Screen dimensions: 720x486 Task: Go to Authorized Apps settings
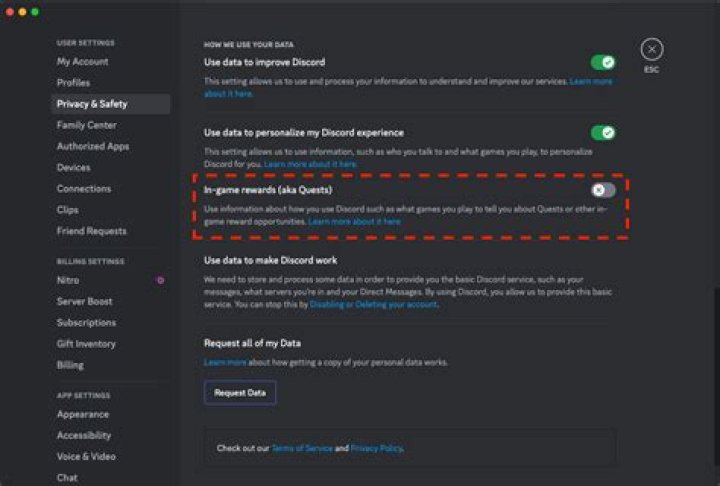click(92, 146)
